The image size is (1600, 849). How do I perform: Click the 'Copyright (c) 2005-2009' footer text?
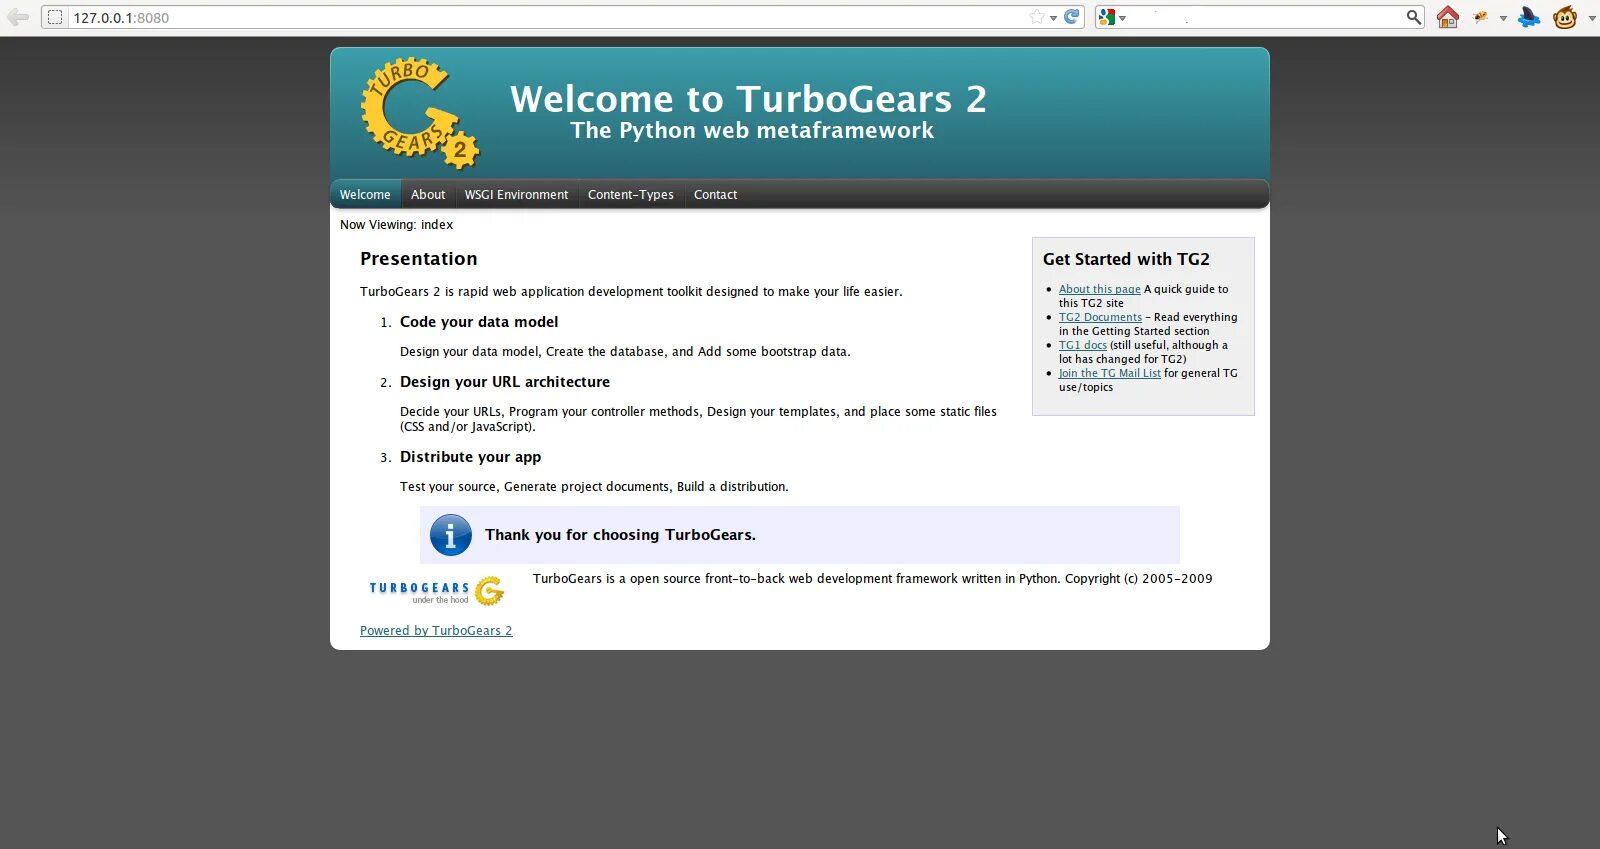point(1139,578)
